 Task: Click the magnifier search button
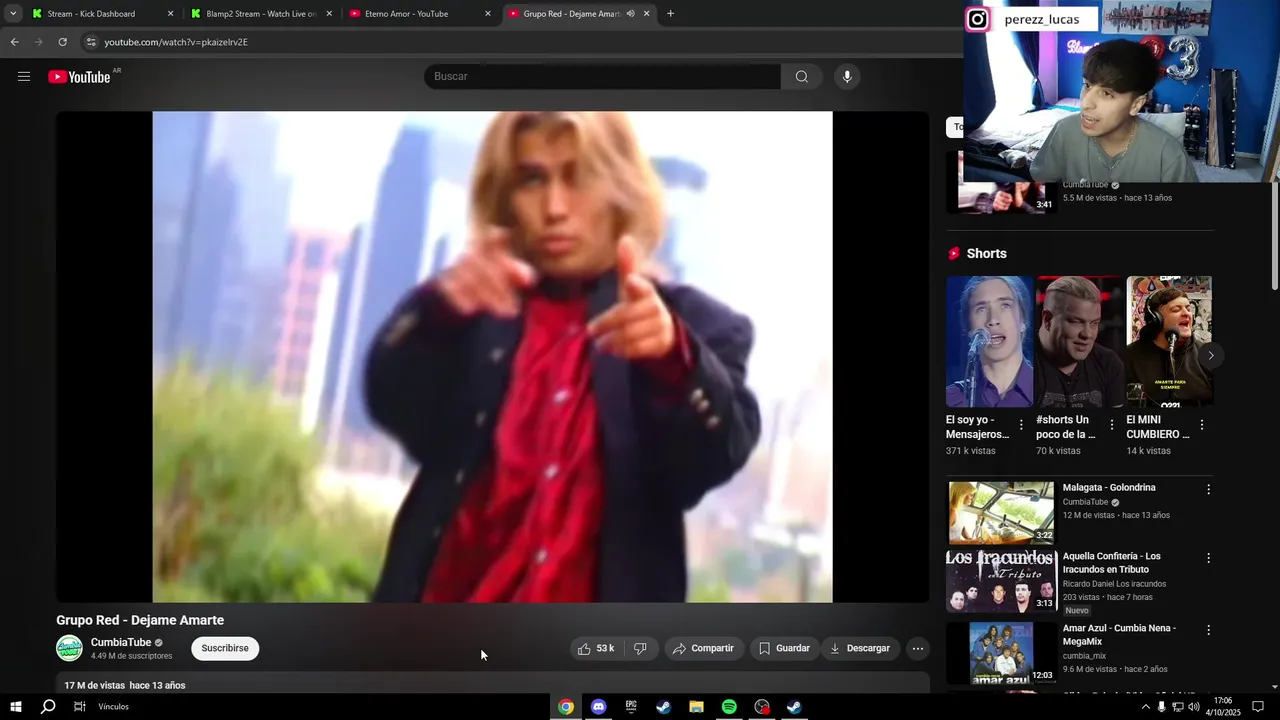(x=801, y=77)
